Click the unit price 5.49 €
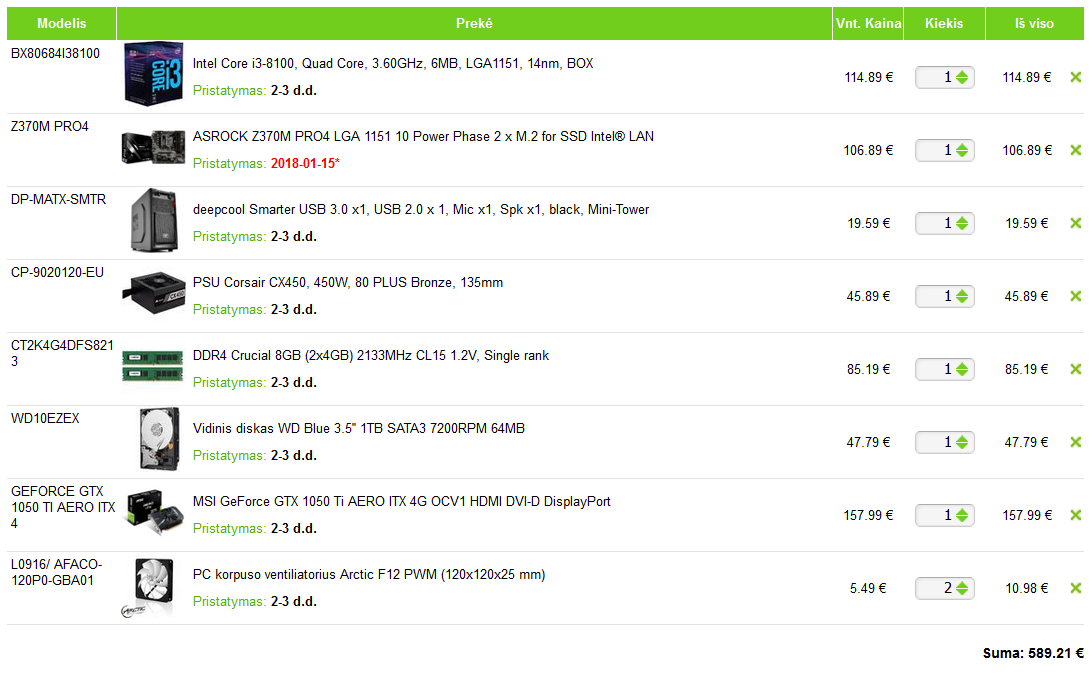This screenshot has width=1092, height=674. tap(868, 588)
